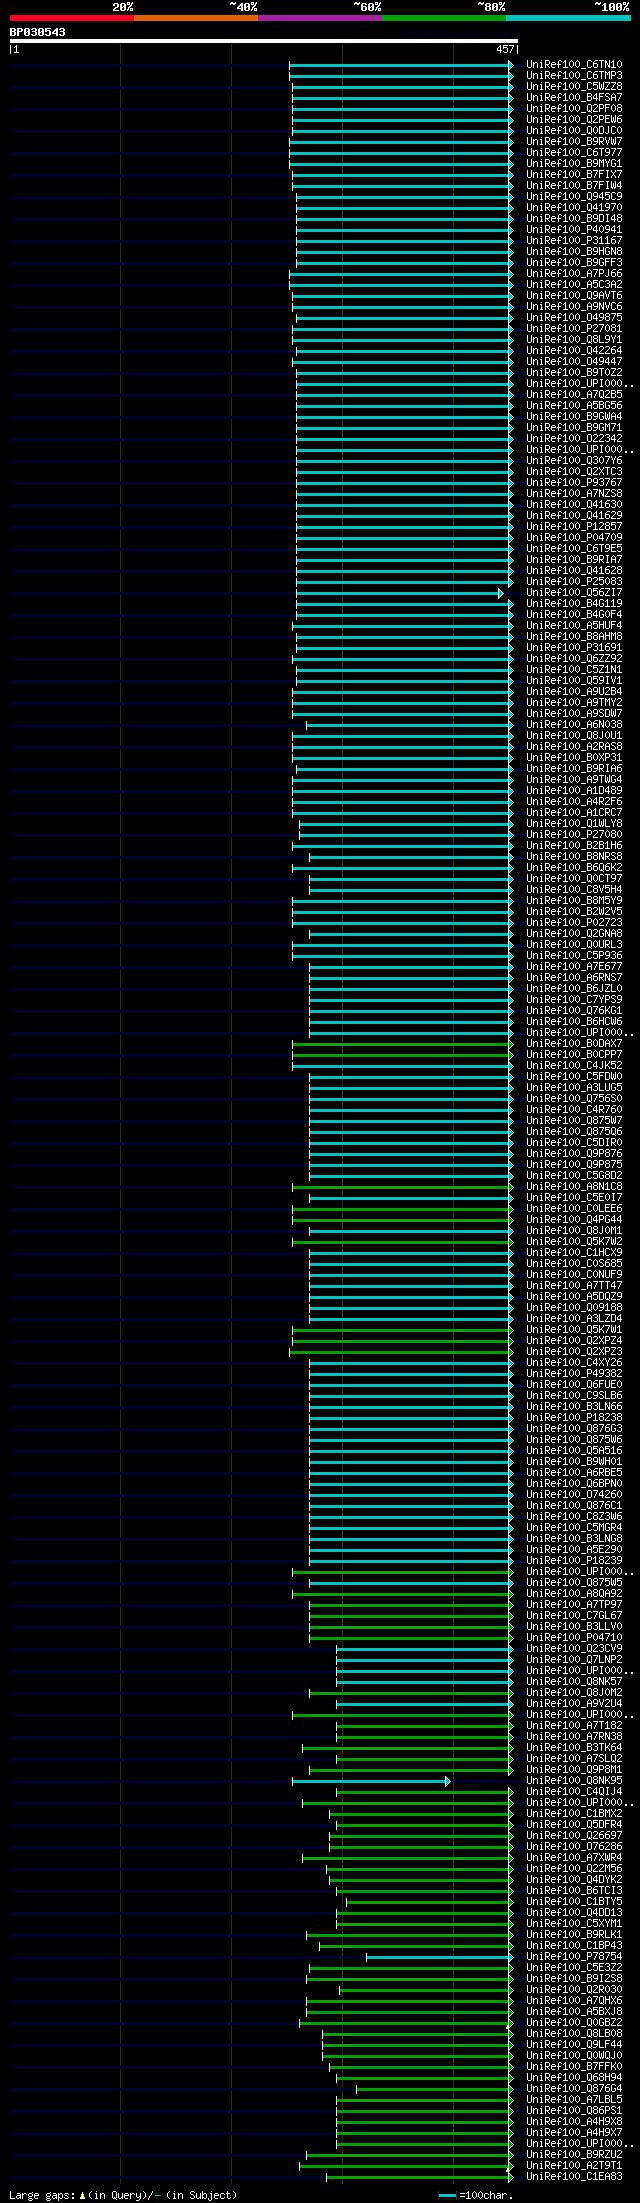This screenshot has height=2203, width=640.
Task: Click the cyan 100char scale legend marker
Action: click(446, 2195)
